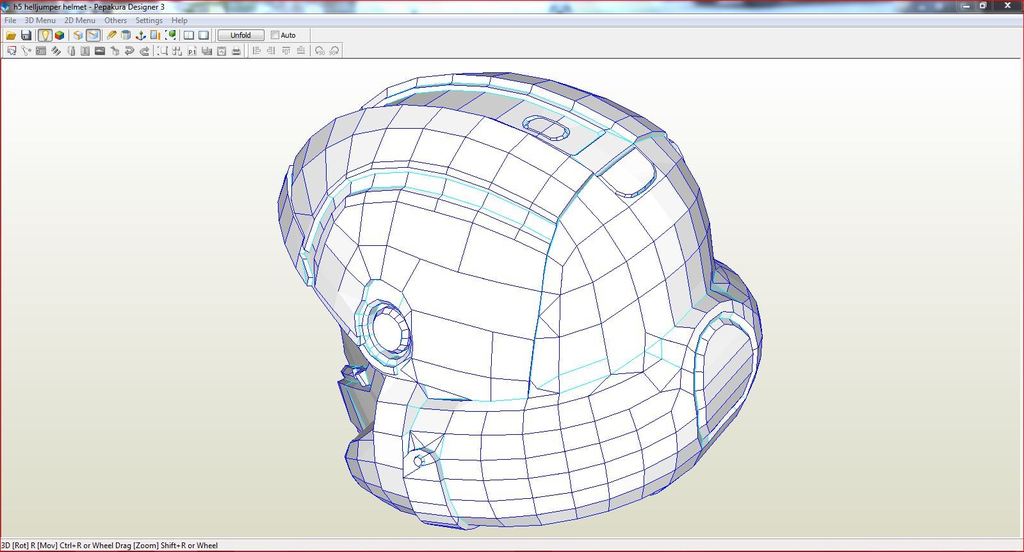The height and width of the screenshot is (552, 1024).
Task: Enable the Auto checkbox
Action: point(275,35)
